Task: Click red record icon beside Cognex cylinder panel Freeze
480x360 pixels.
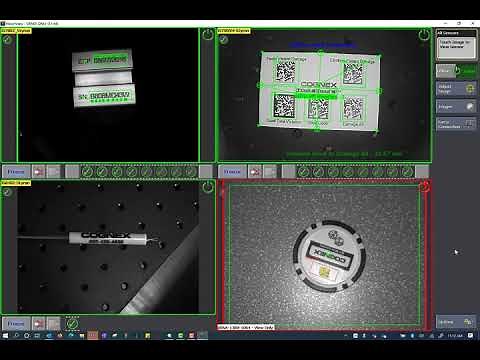Action: (x=39, y=324)
